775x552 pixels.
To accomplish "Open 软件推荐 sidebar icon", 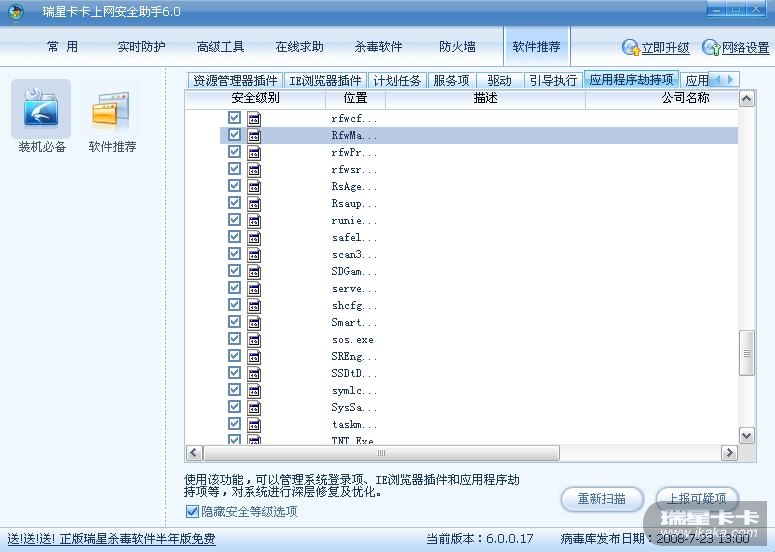I will (111, 111).
